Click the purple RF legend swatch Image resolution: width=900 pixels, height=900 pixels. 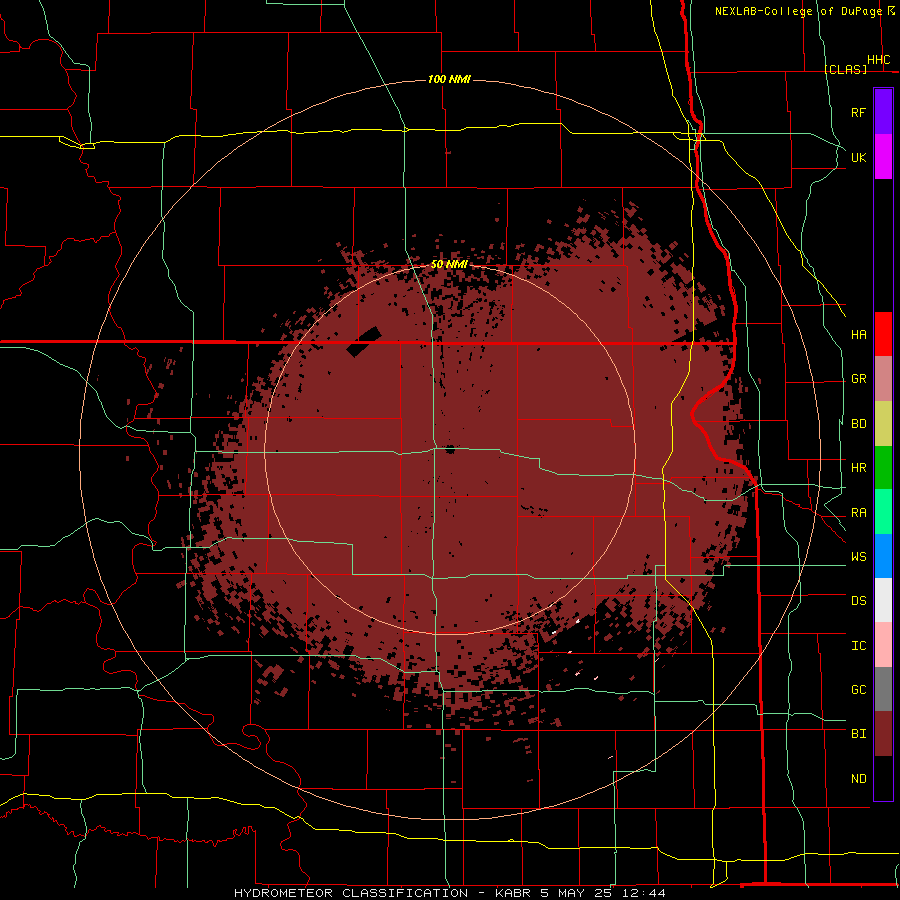(883, 112)
